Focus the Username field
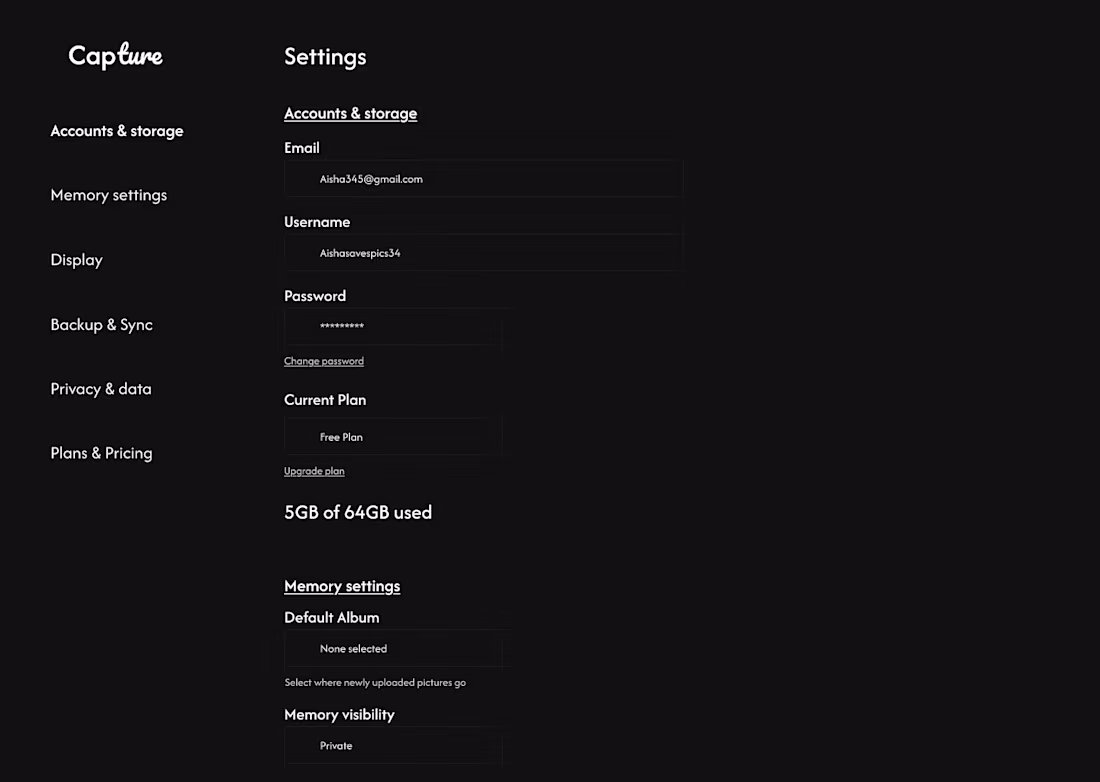This screenshot has width=1100, height=782. pyautogui.click(x=483, y=253)
